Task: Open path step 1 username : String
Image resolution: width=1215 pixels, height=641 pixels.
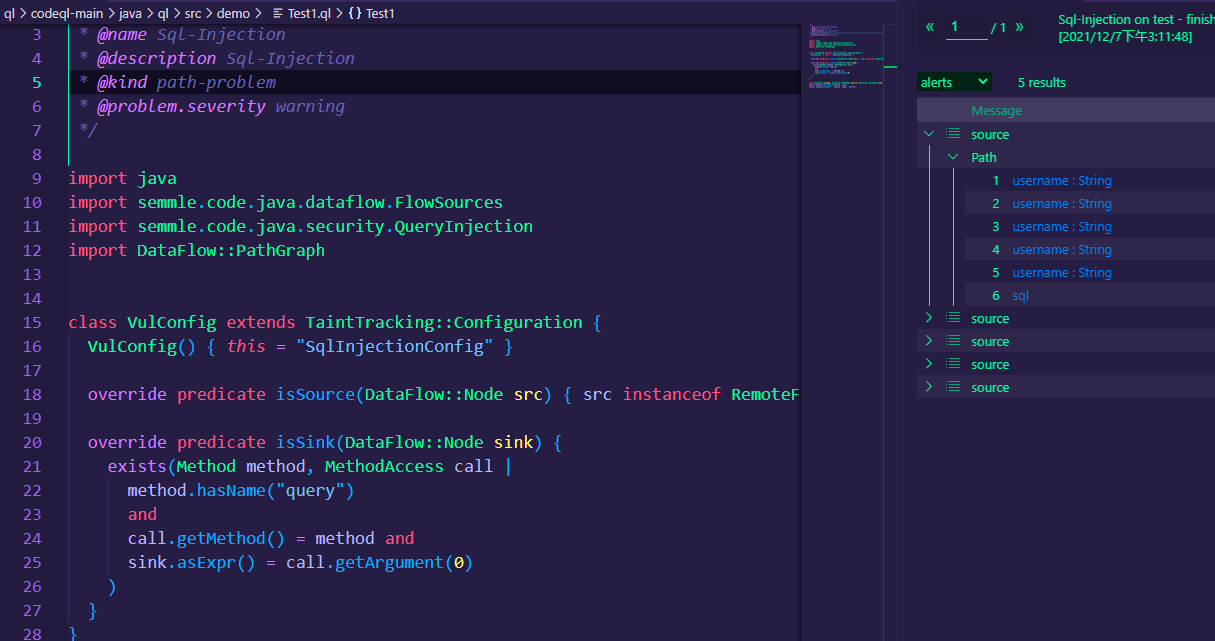Action: [x=1062, y=181]
